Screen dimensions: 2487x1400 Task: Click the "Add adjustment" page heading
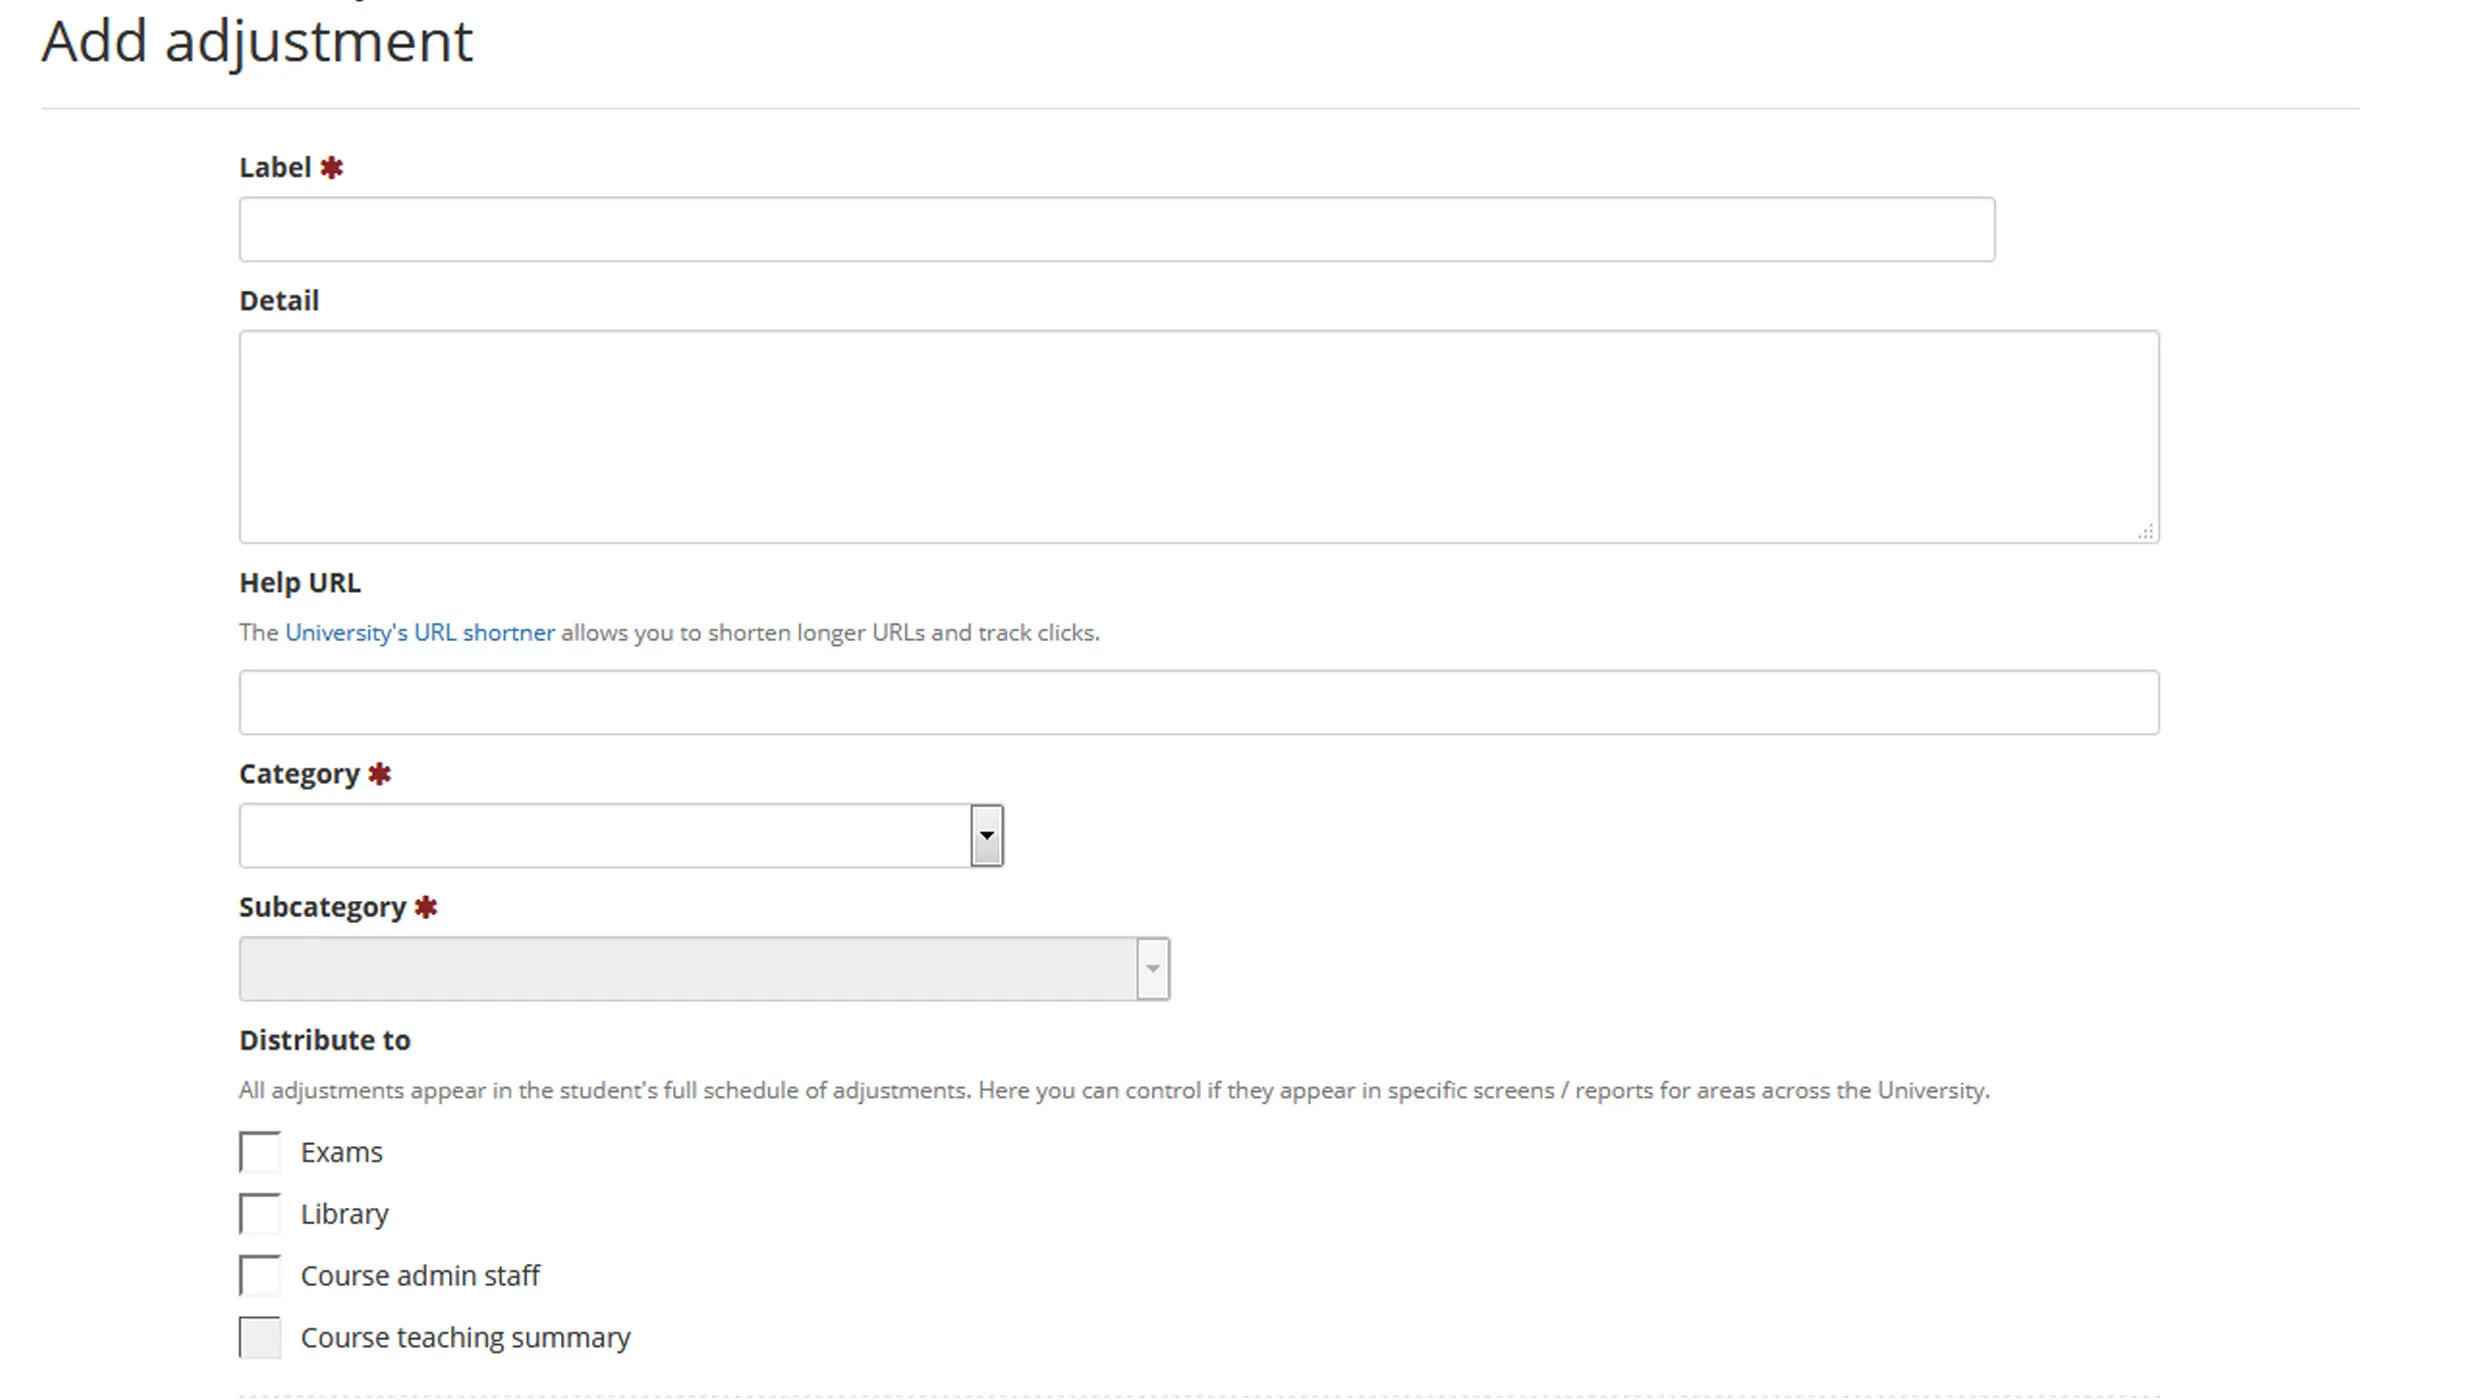pos(257,42)
